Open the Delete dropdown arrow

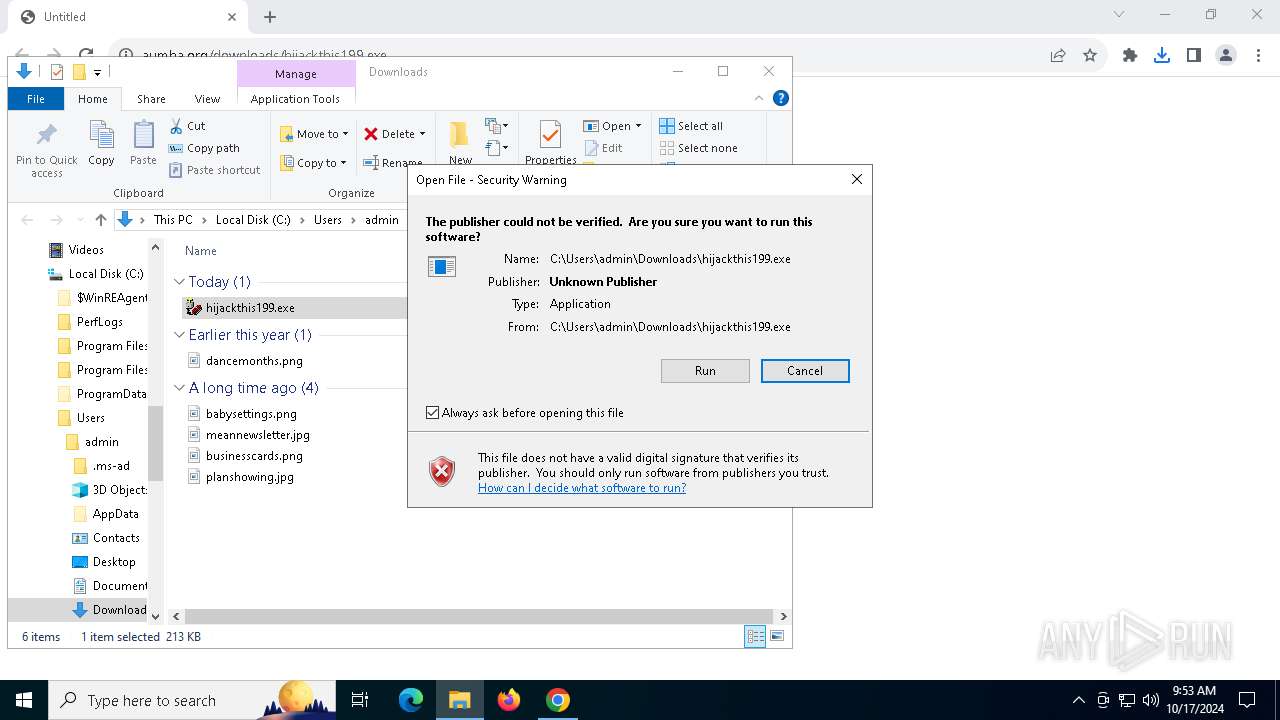coord(422,134)
